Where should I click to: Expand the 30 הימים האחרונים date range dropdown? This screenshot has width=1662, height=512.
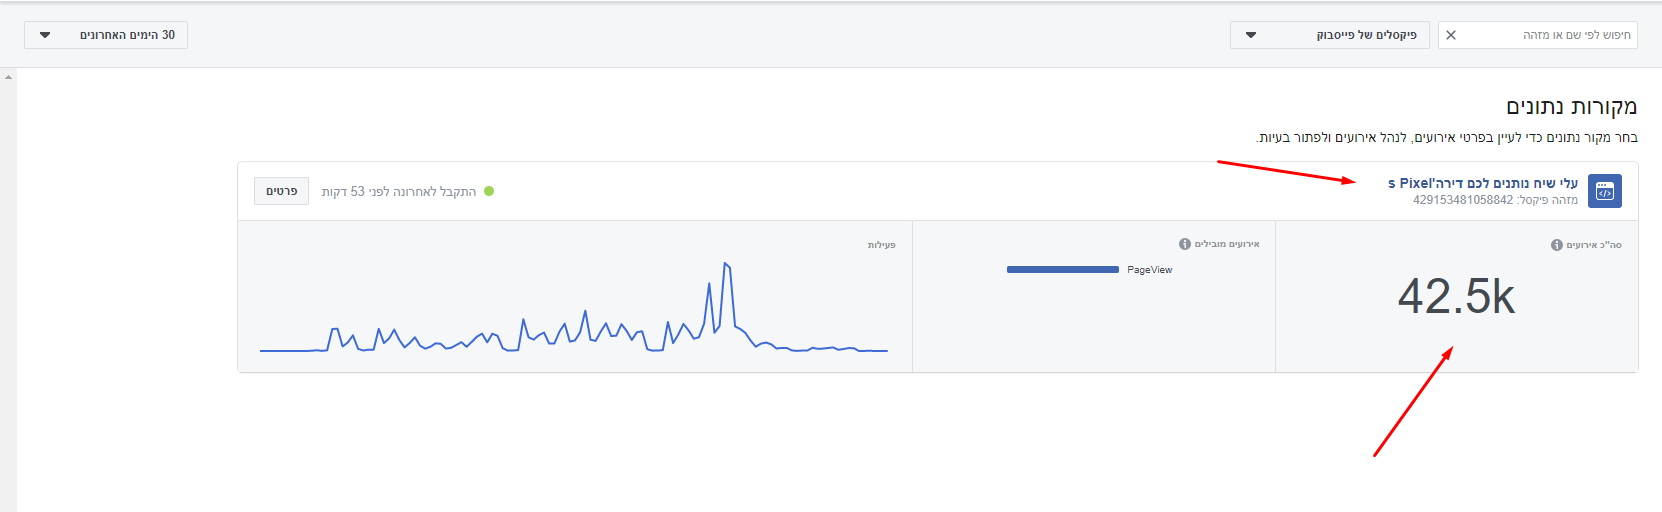pos(106,35)
